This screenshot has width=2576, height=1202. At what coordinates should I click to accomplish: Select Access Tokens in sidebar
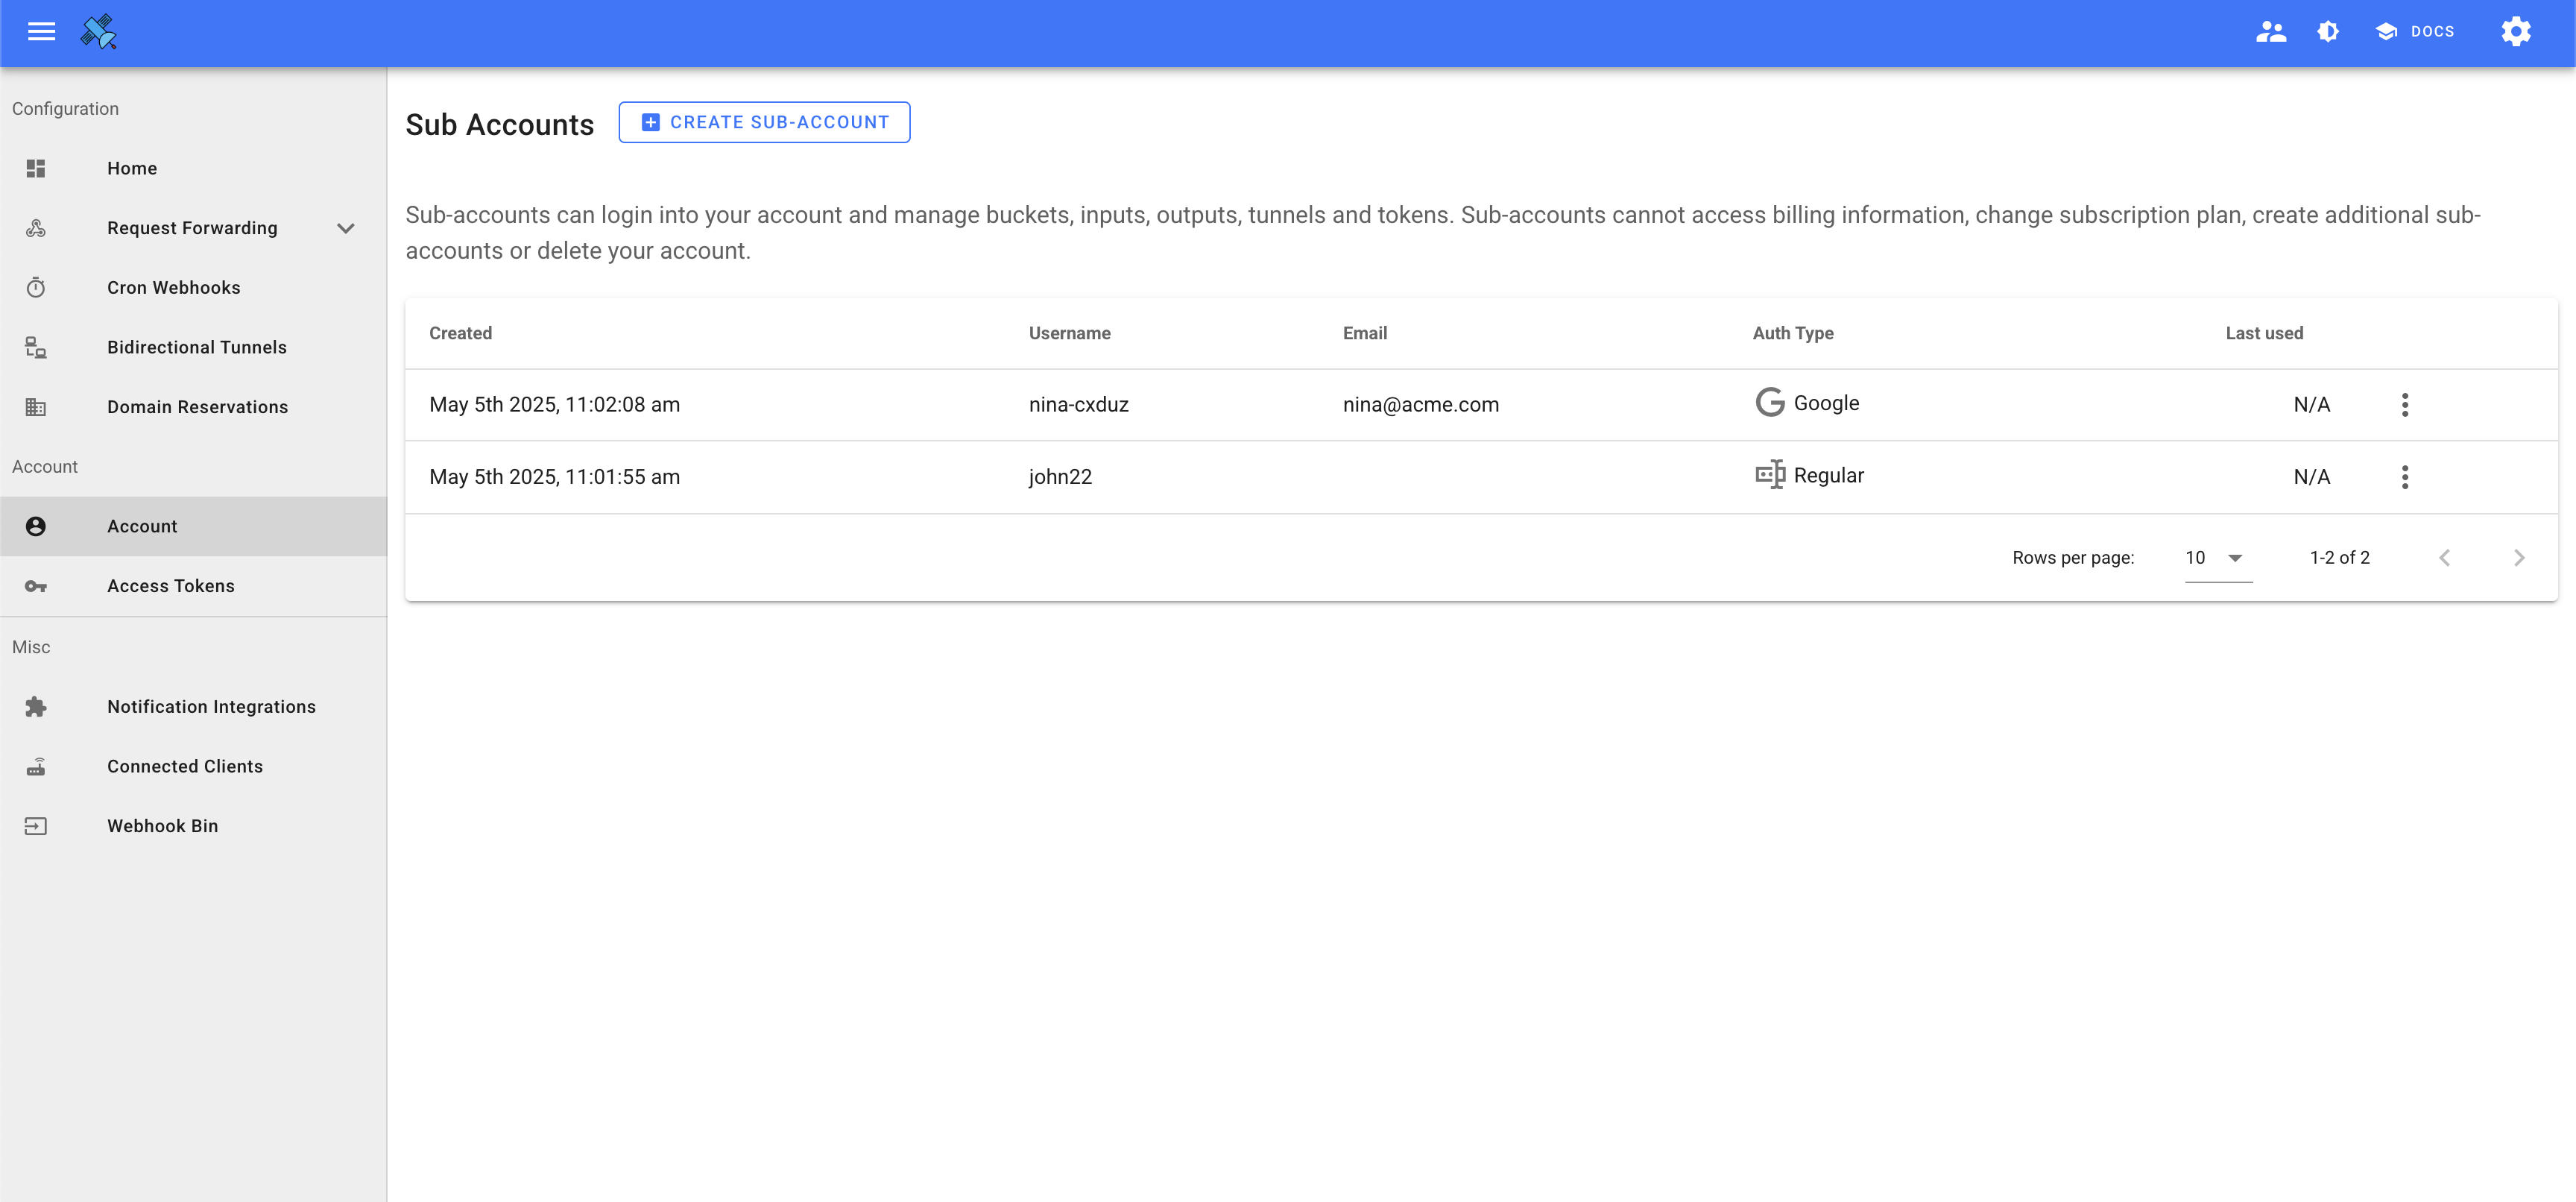(x=171, y=586)
